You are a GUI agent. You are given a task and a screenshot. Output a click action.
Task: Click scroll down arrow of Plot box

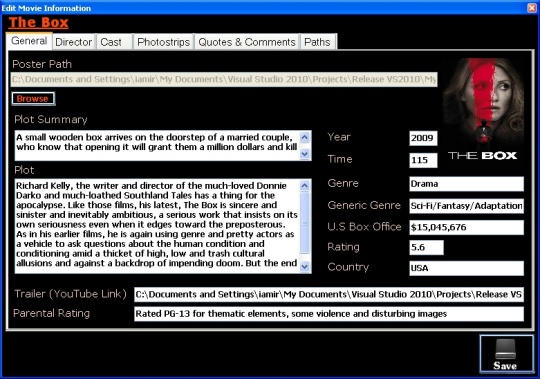(x=305, y=266)
